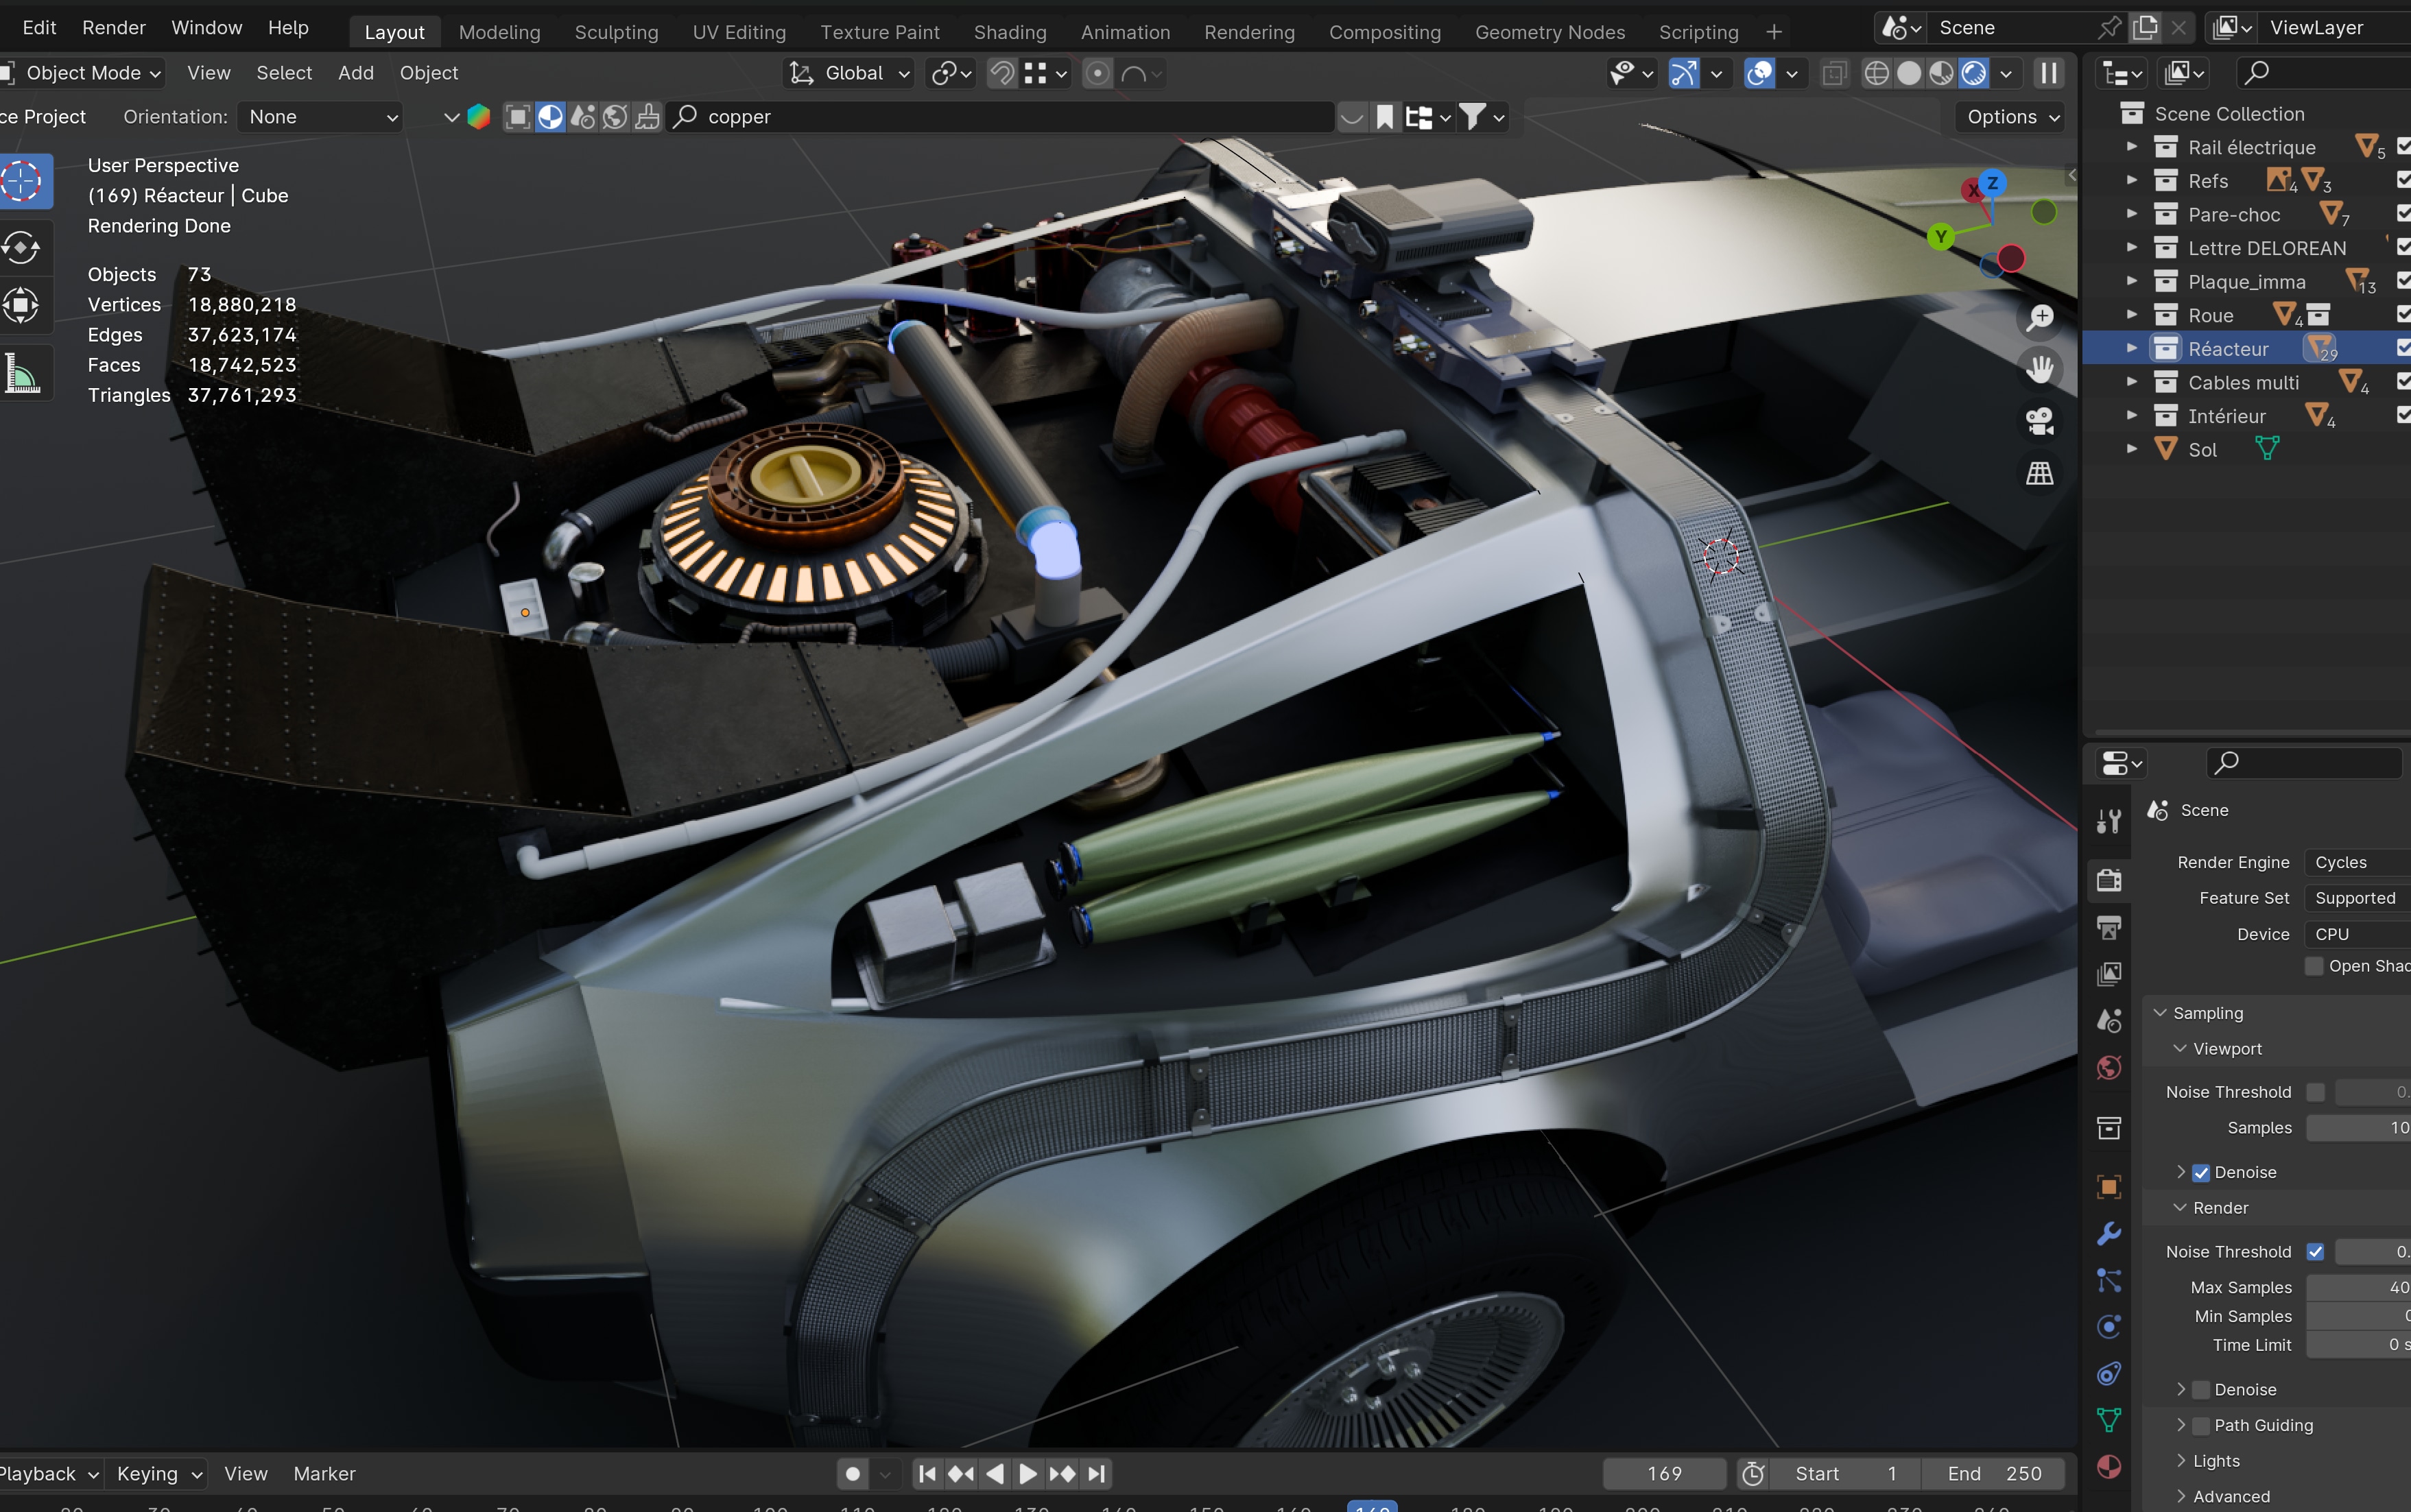
Task: Open the Output properties tab
Action: click(2109, 927)
